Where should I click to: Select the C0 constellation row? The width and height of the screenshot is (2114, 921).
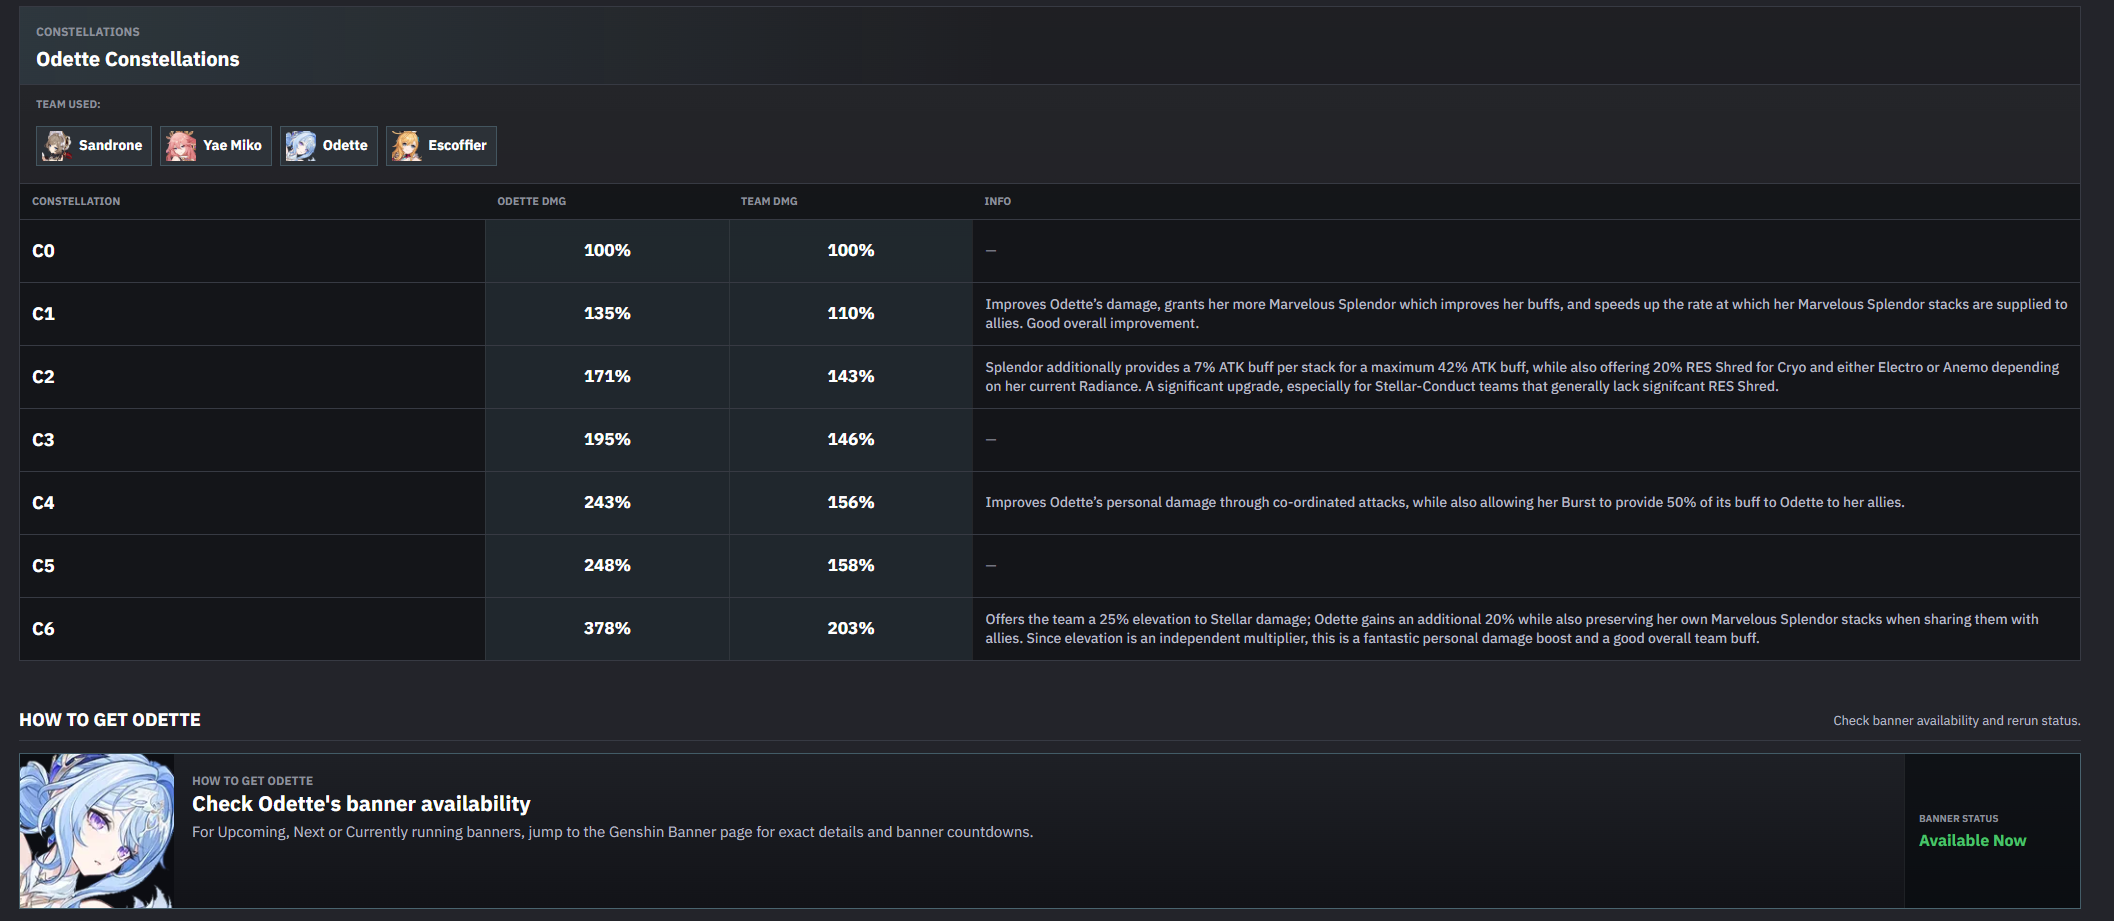click(x=1050, y=251)
